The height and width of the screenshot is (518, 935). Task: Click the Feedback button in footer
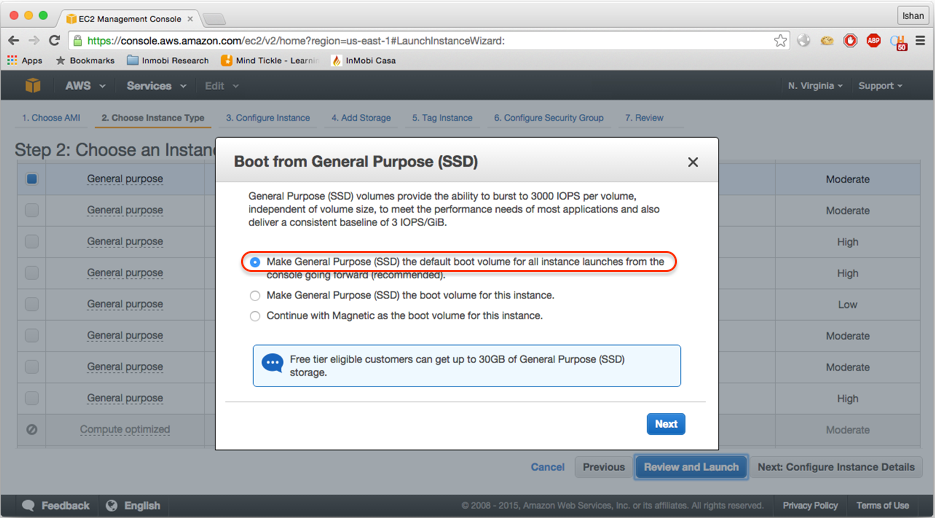[x=55, y=505]
